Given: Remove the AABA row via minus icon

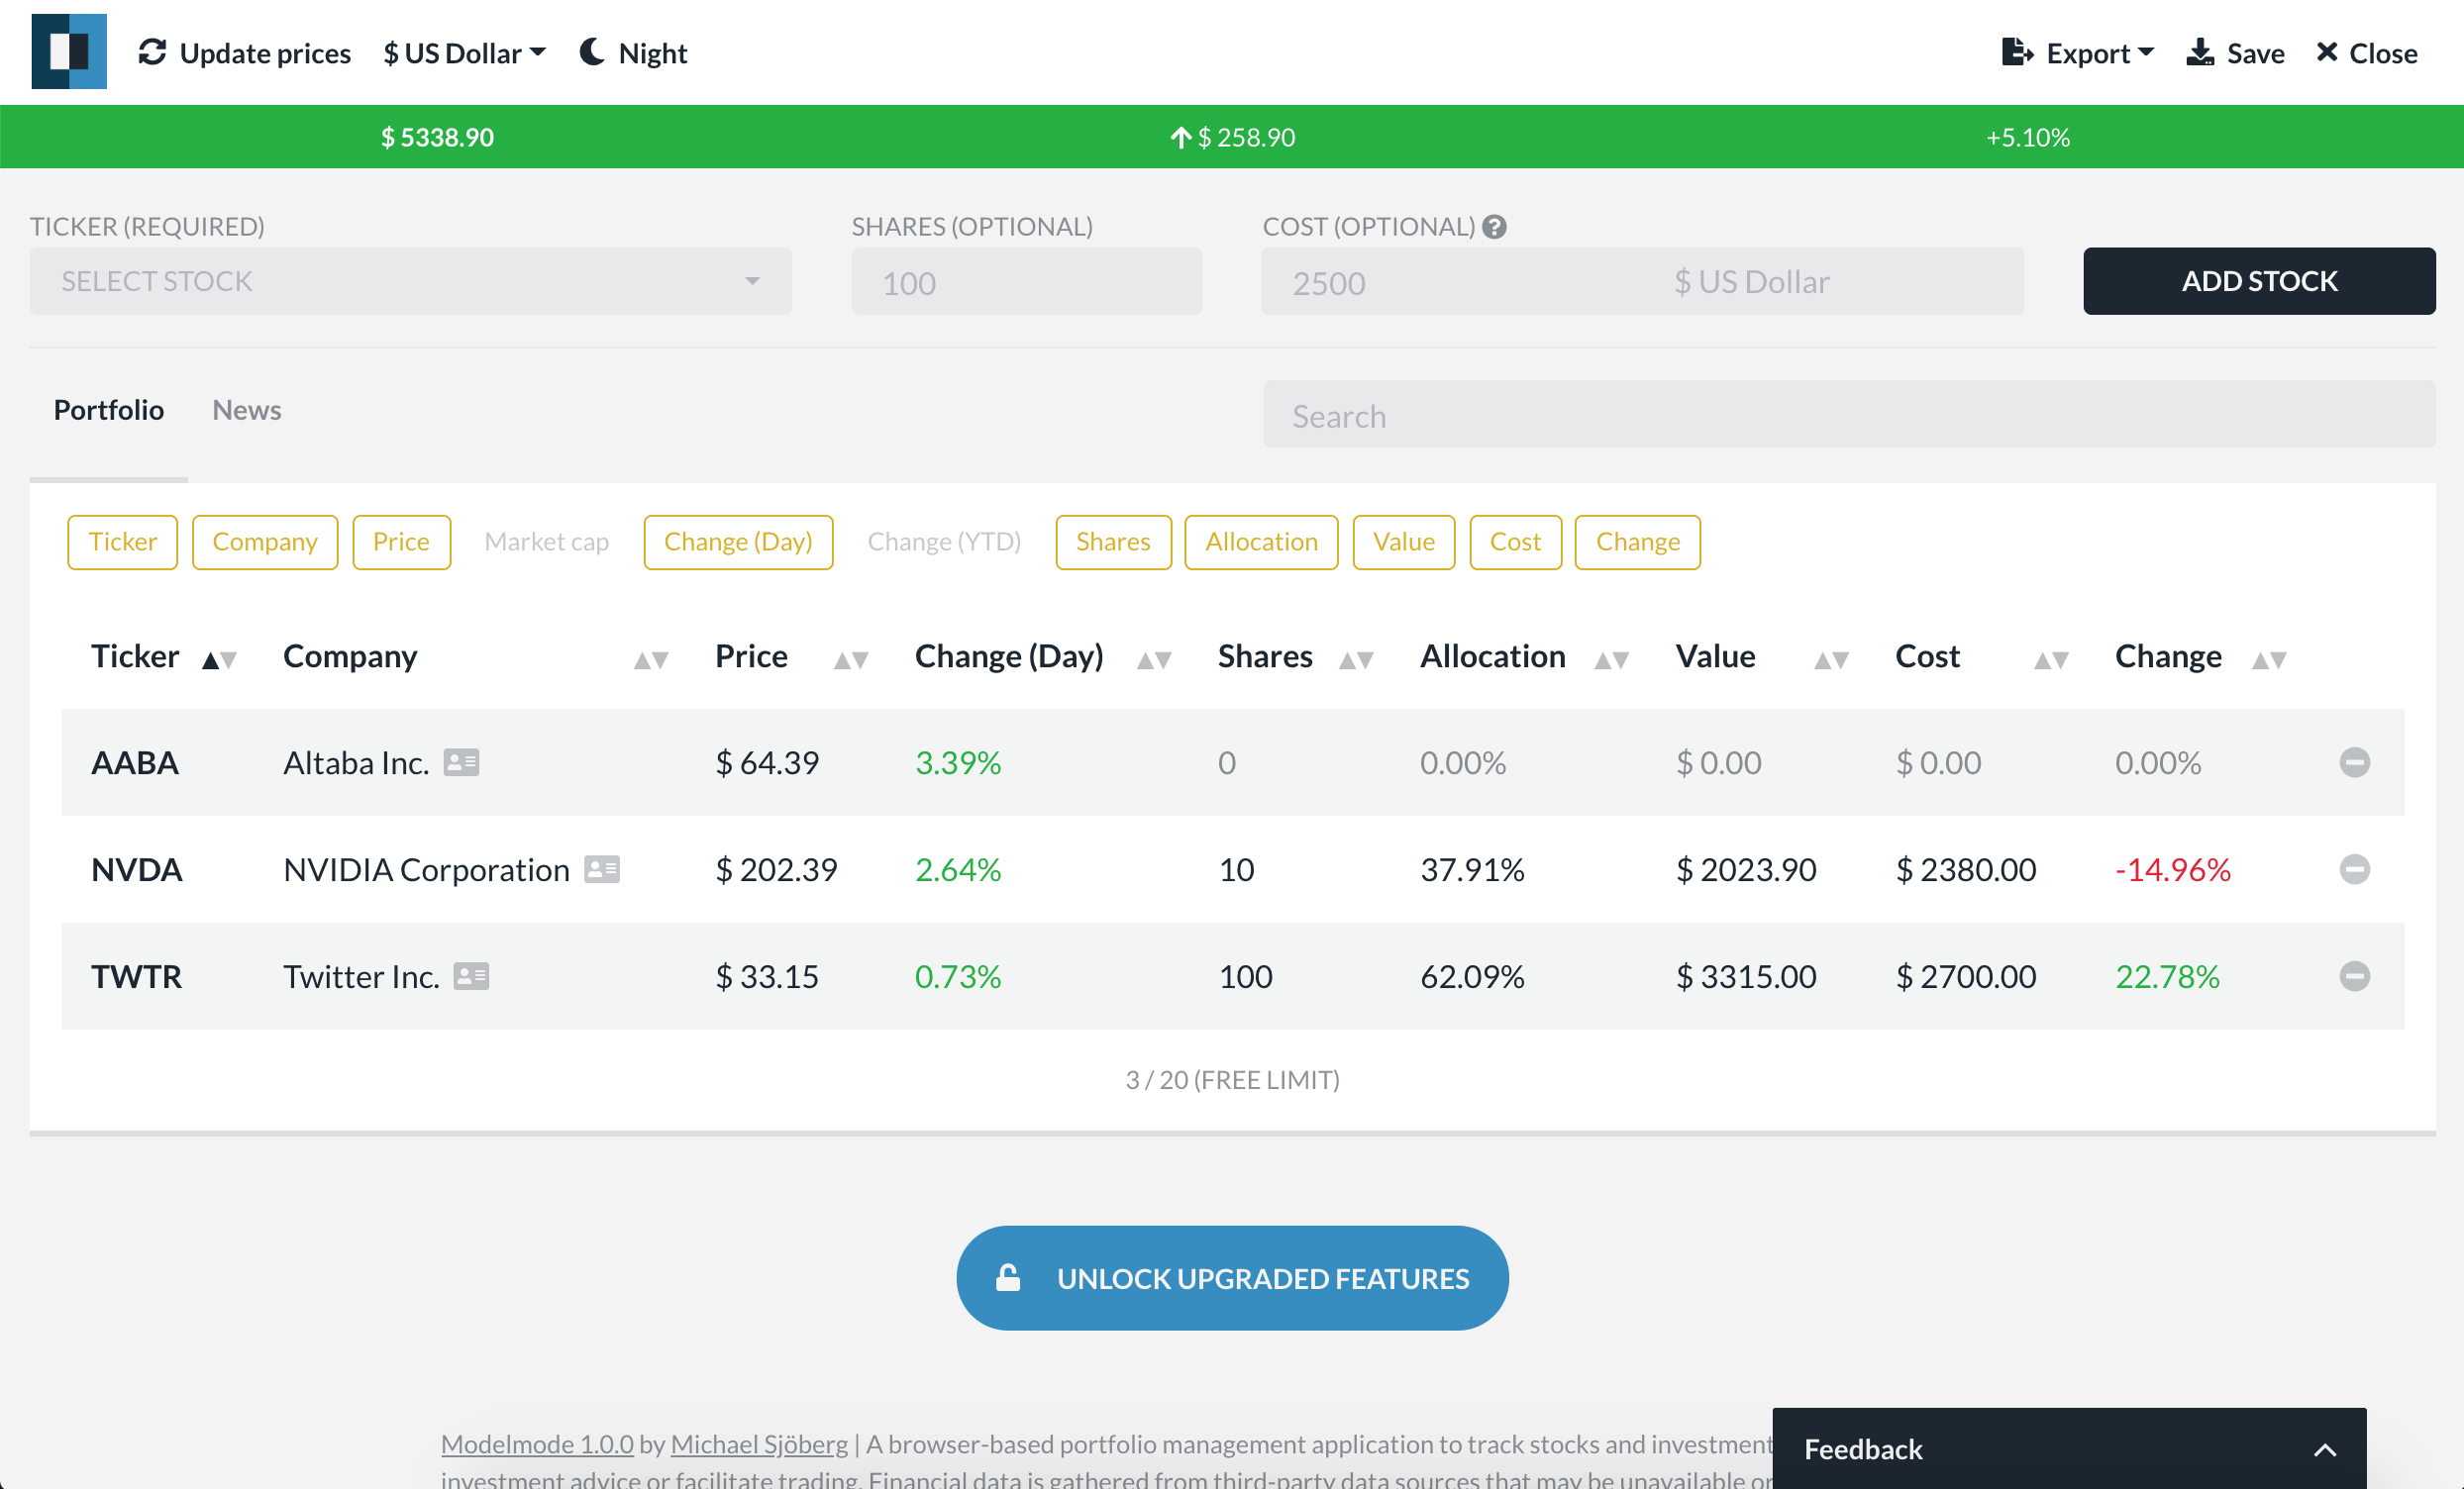Looking at the screenshot, I should [x=2354, y=762].
